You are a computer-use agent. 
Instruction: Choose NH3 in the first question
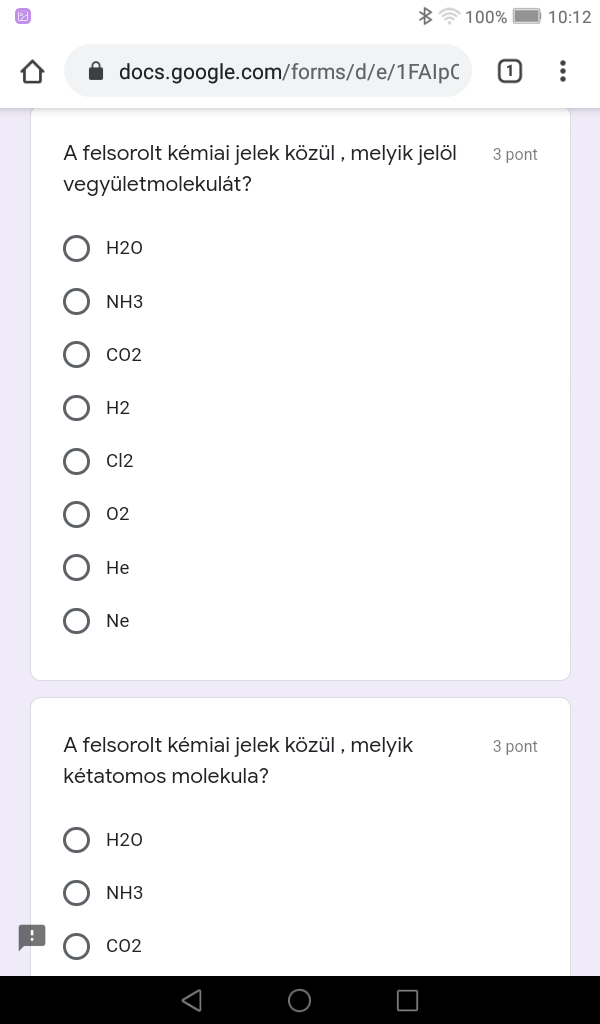77,301
